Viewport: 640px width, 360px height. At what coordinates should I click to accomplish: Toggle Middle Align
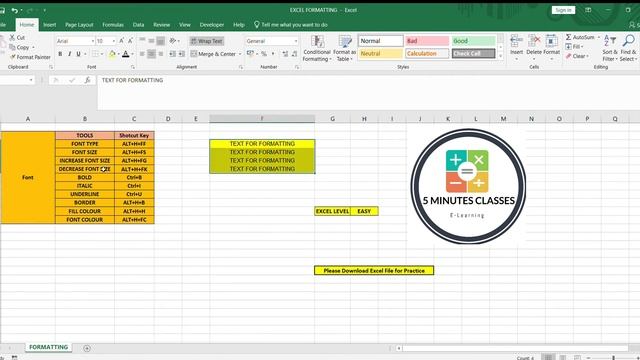151,41
